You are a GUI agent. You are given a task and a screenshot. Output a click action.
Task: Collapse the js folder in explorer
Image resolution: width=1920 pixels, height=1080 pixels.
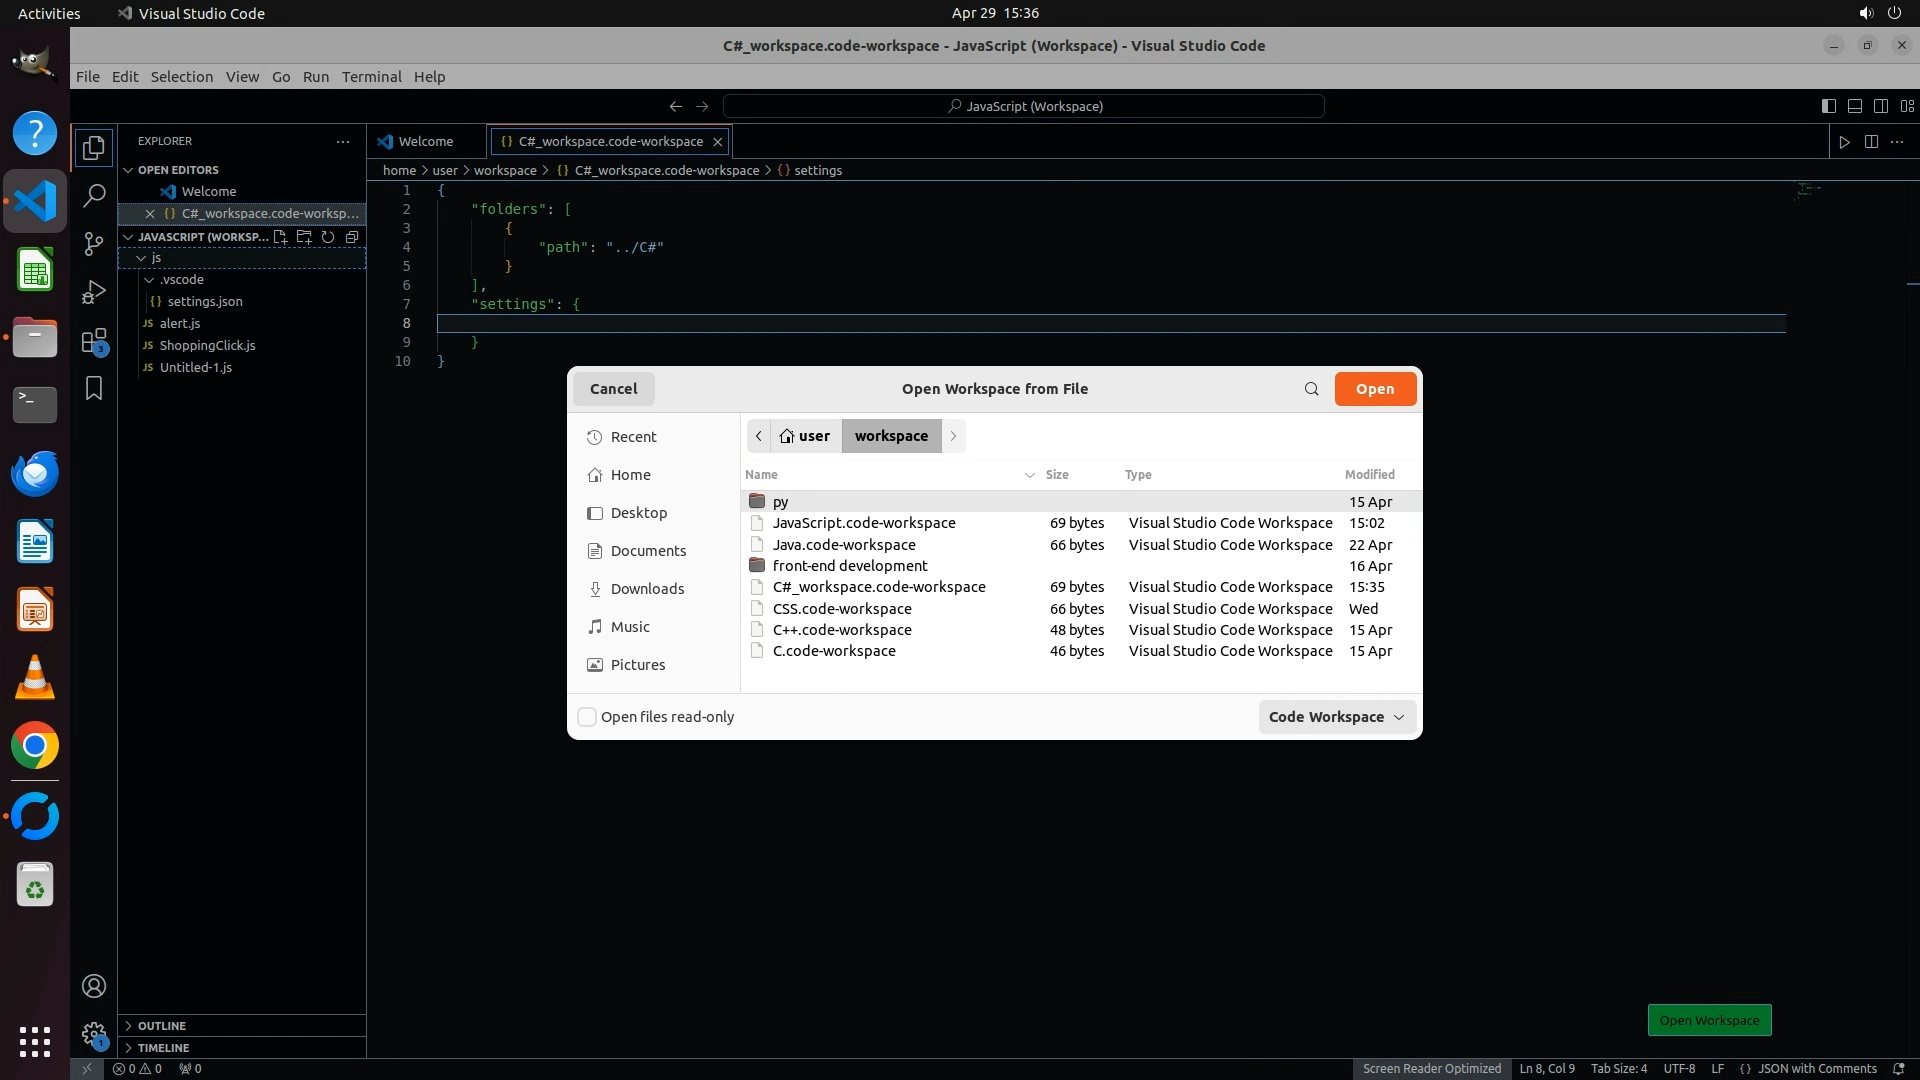[141, 258]
